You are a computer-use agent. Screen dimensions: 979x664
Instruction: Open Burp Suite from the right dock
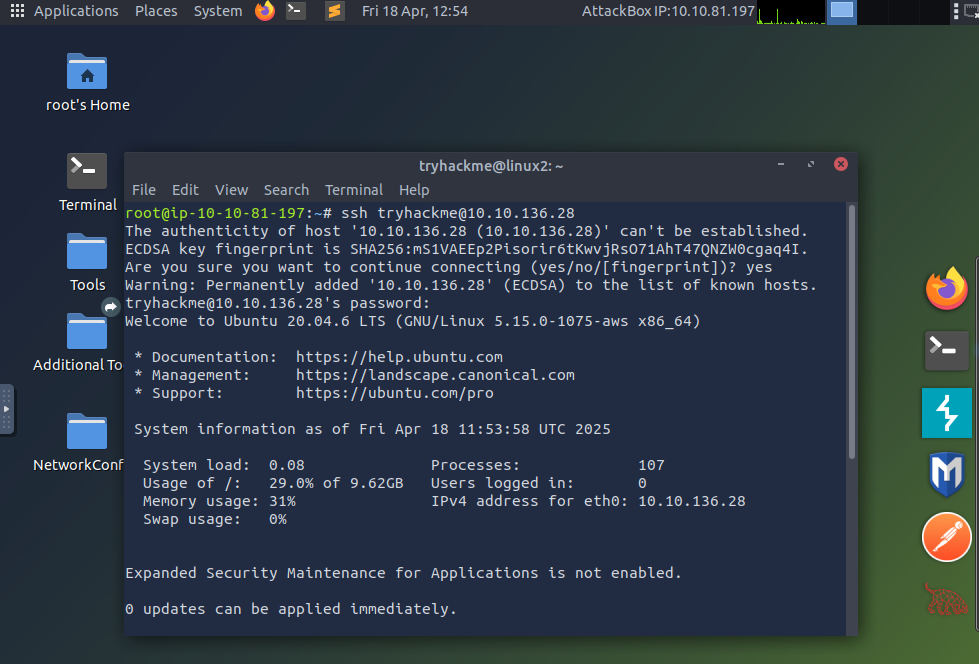[947, 412]
